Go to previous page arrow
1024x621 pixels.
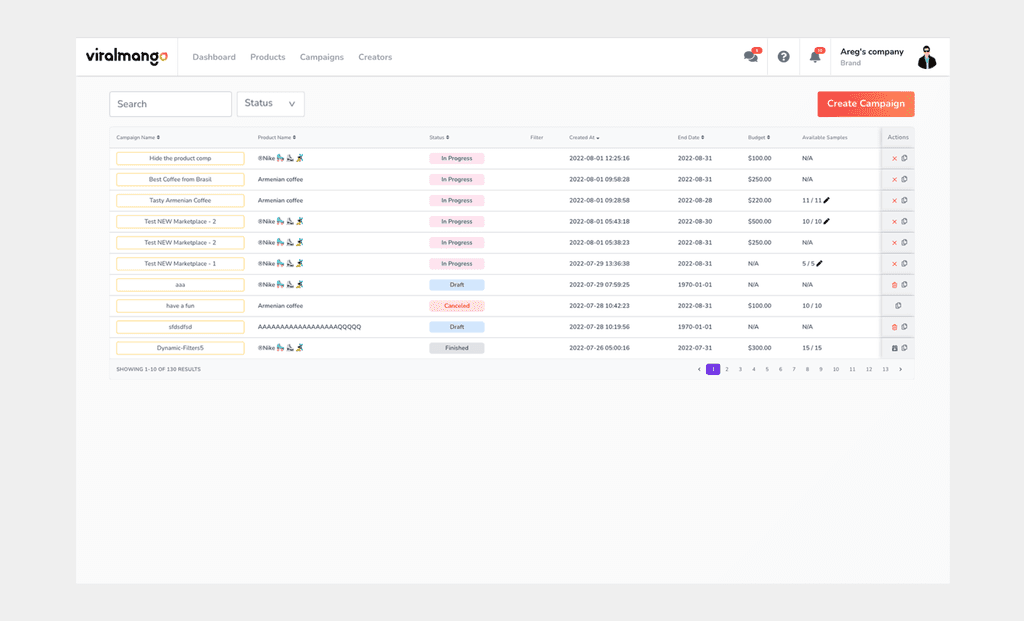point(699,370)
